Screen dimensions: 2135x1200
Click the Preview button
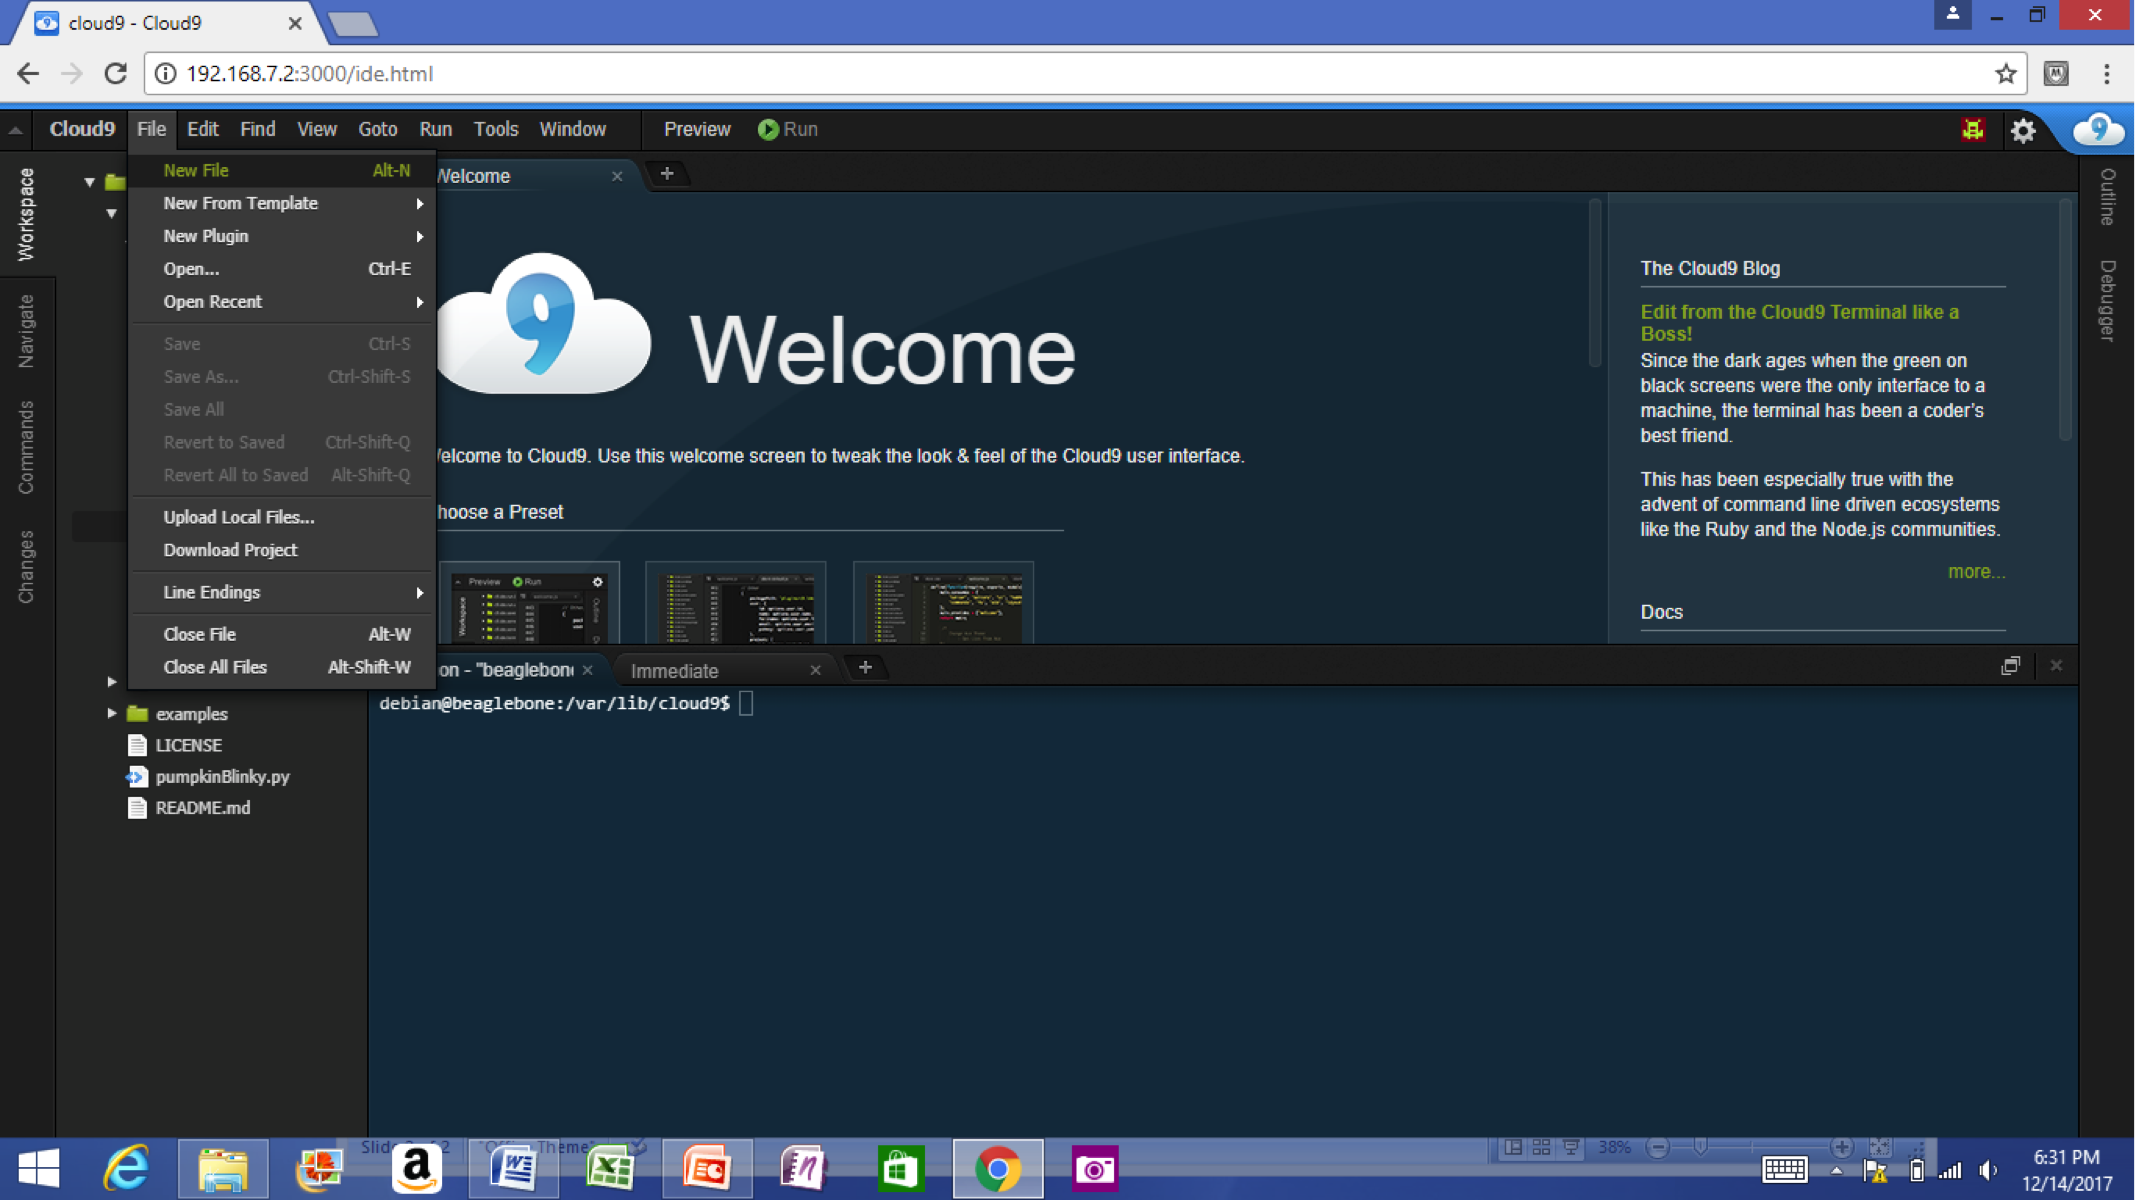[697, 129]
